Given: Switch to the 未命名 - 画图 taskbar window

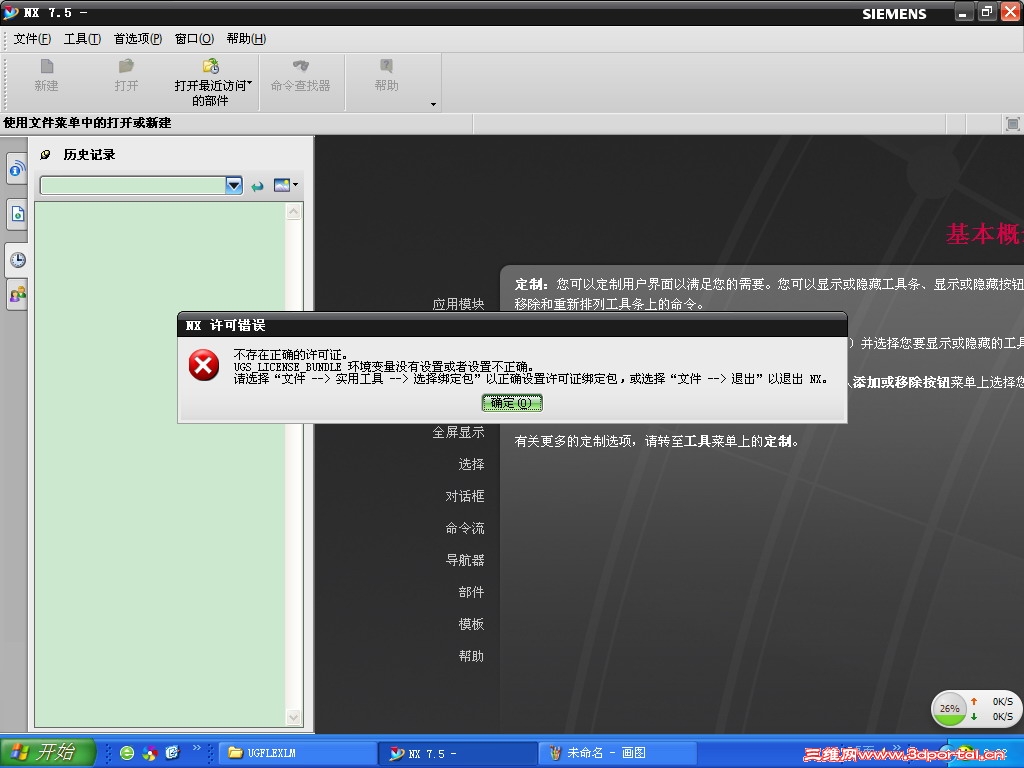Looking at the screenshot, I should click(617, 753).
